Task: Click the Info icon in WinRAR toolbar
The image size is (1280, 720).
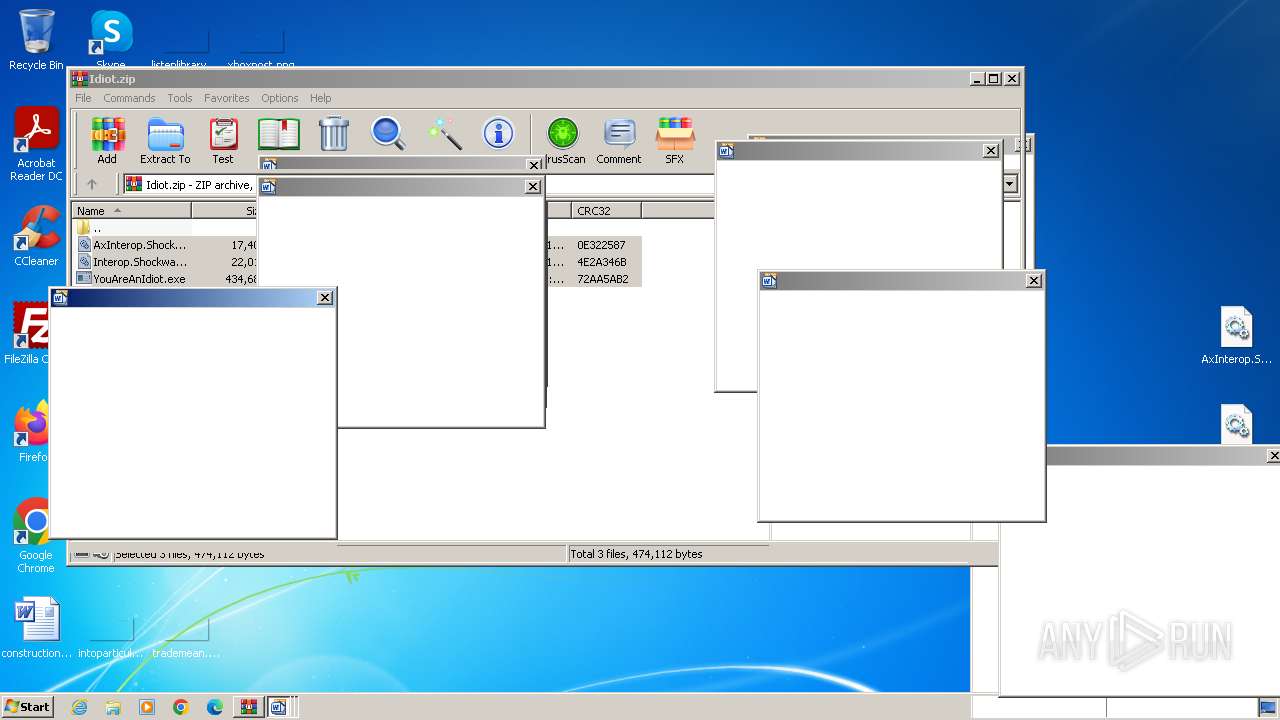Action: pos(498,134)
